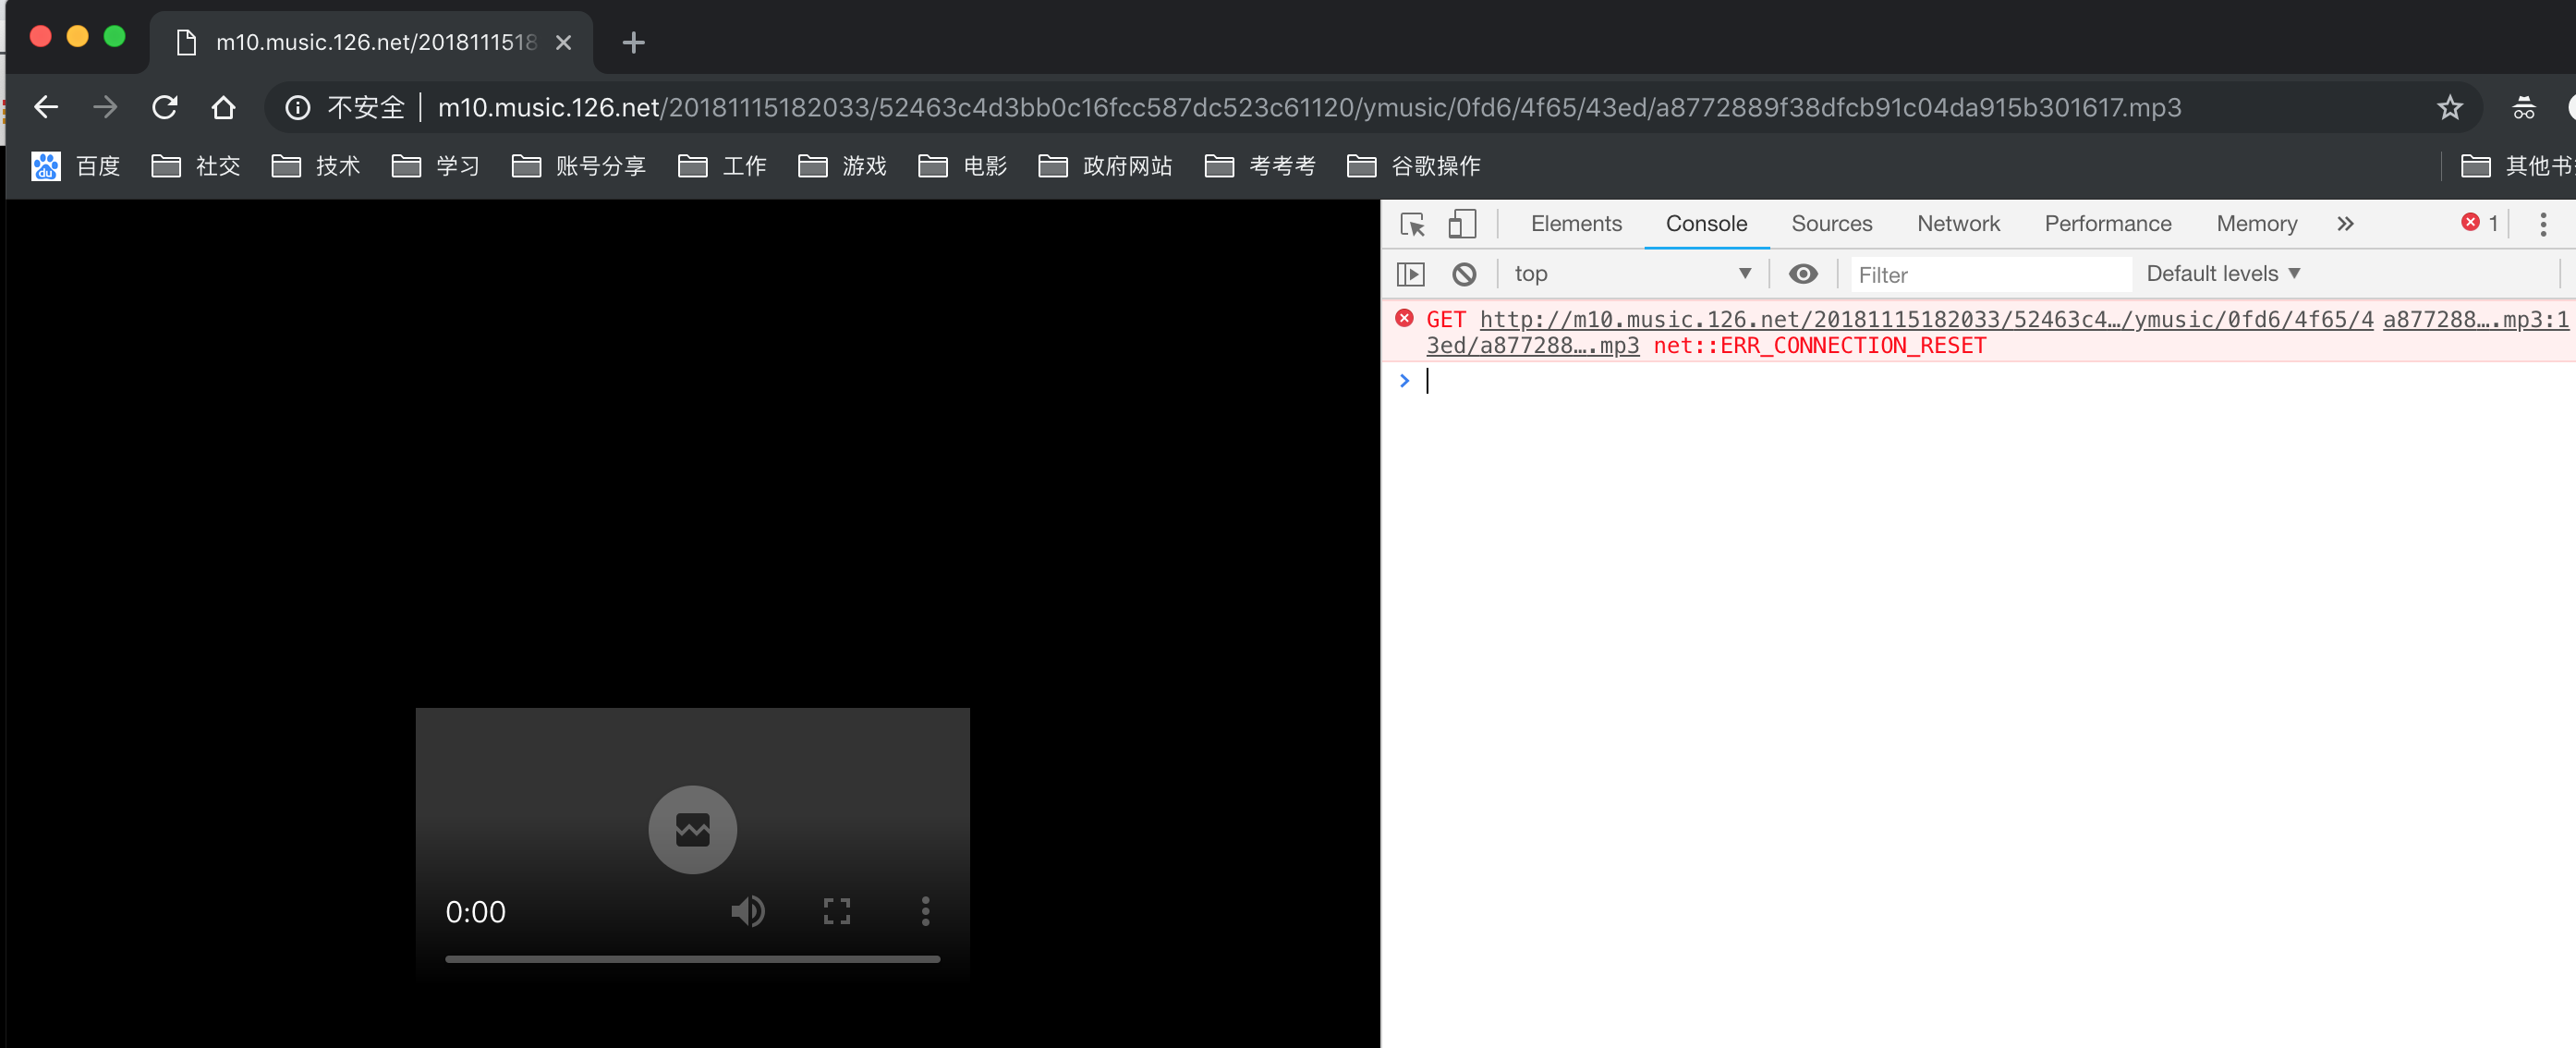Viewport: 2576px width, 1048px height.
Task: Switch to the Network panel
Action: (1958, 224)
